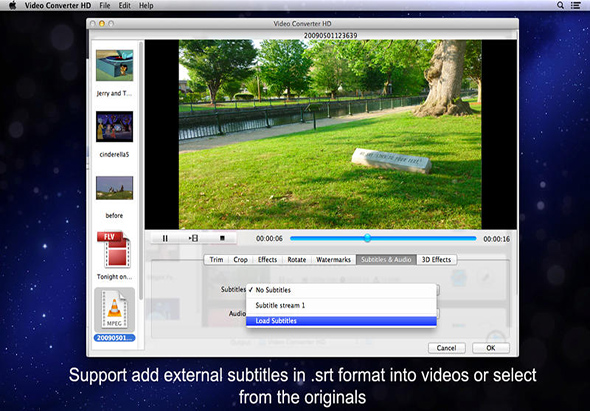Viewport: 590px width, 411px height.
Task: Open the Edit menu
Action: point(125,5)
